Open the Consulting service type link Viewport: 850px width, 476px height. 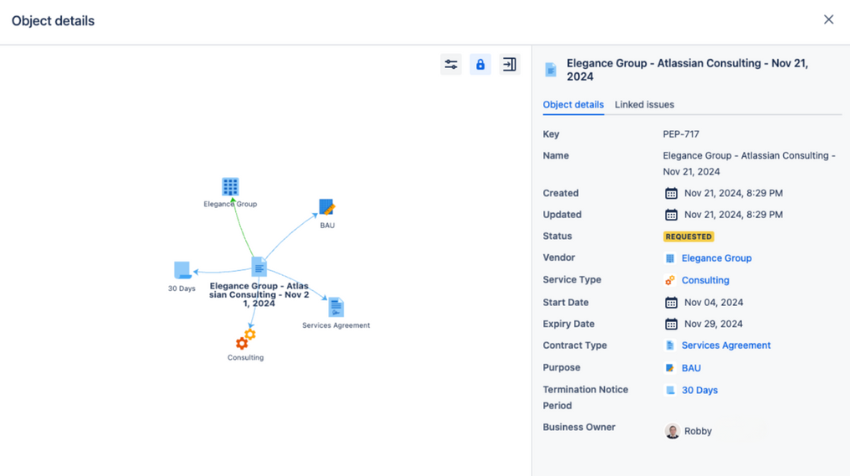pos(705,280)
